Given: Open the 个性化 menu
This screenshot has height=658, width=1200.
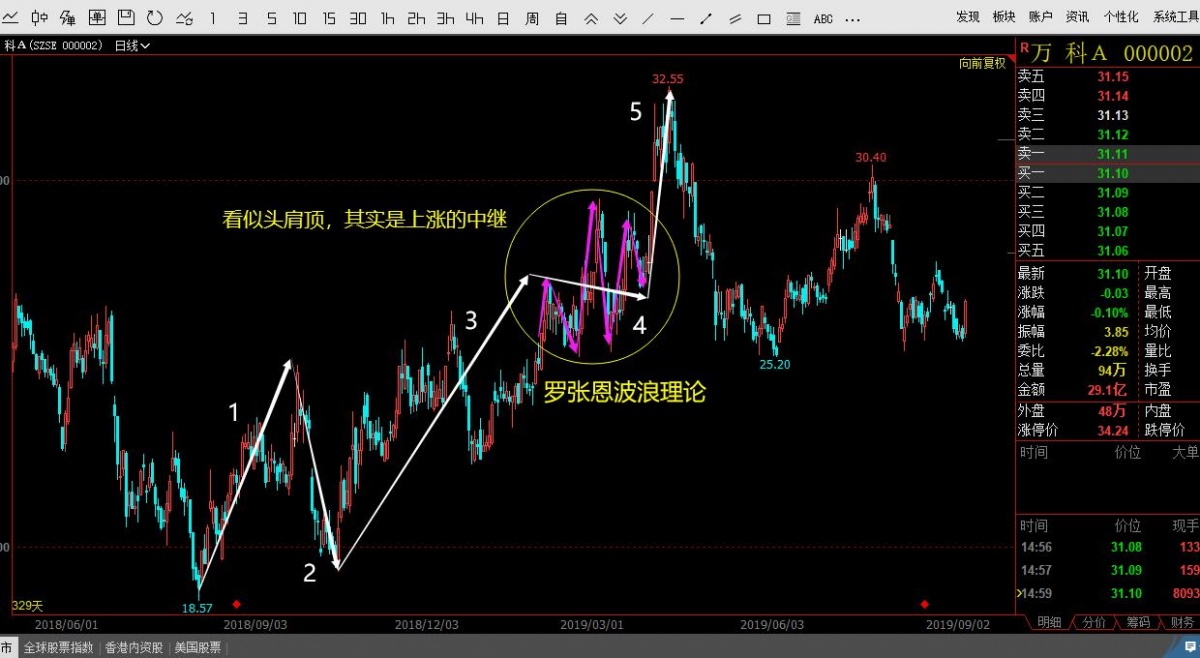Looking at the screenshot, I should pos(1121,17).
